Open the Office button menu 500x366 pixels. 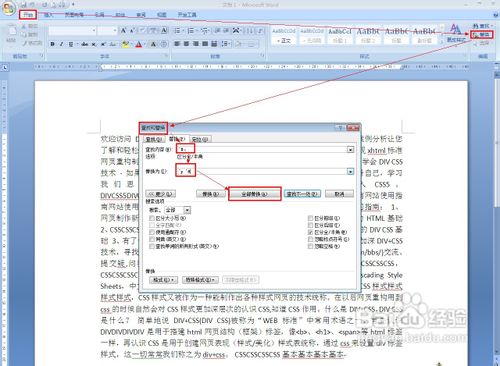pos(8,9)
